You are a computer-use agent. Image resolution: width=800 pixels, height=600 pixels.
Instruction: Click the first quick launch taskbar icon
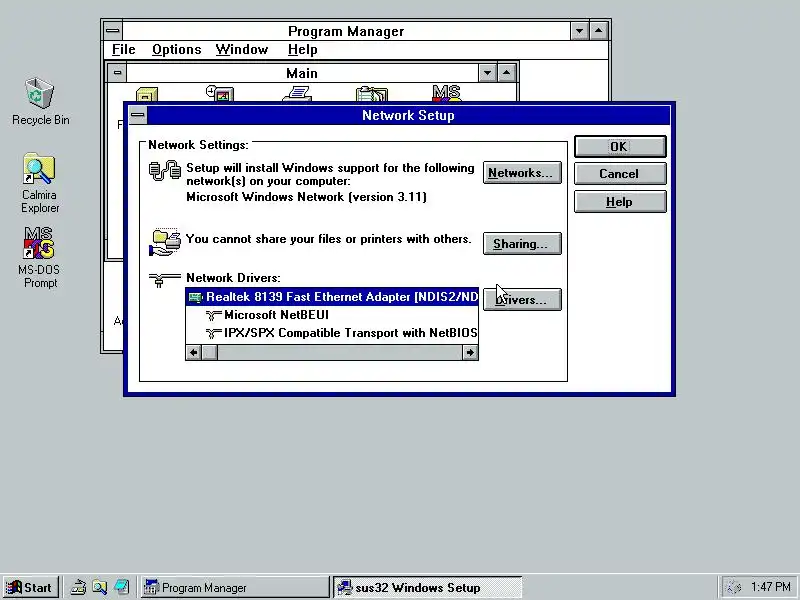pos(79,588)
